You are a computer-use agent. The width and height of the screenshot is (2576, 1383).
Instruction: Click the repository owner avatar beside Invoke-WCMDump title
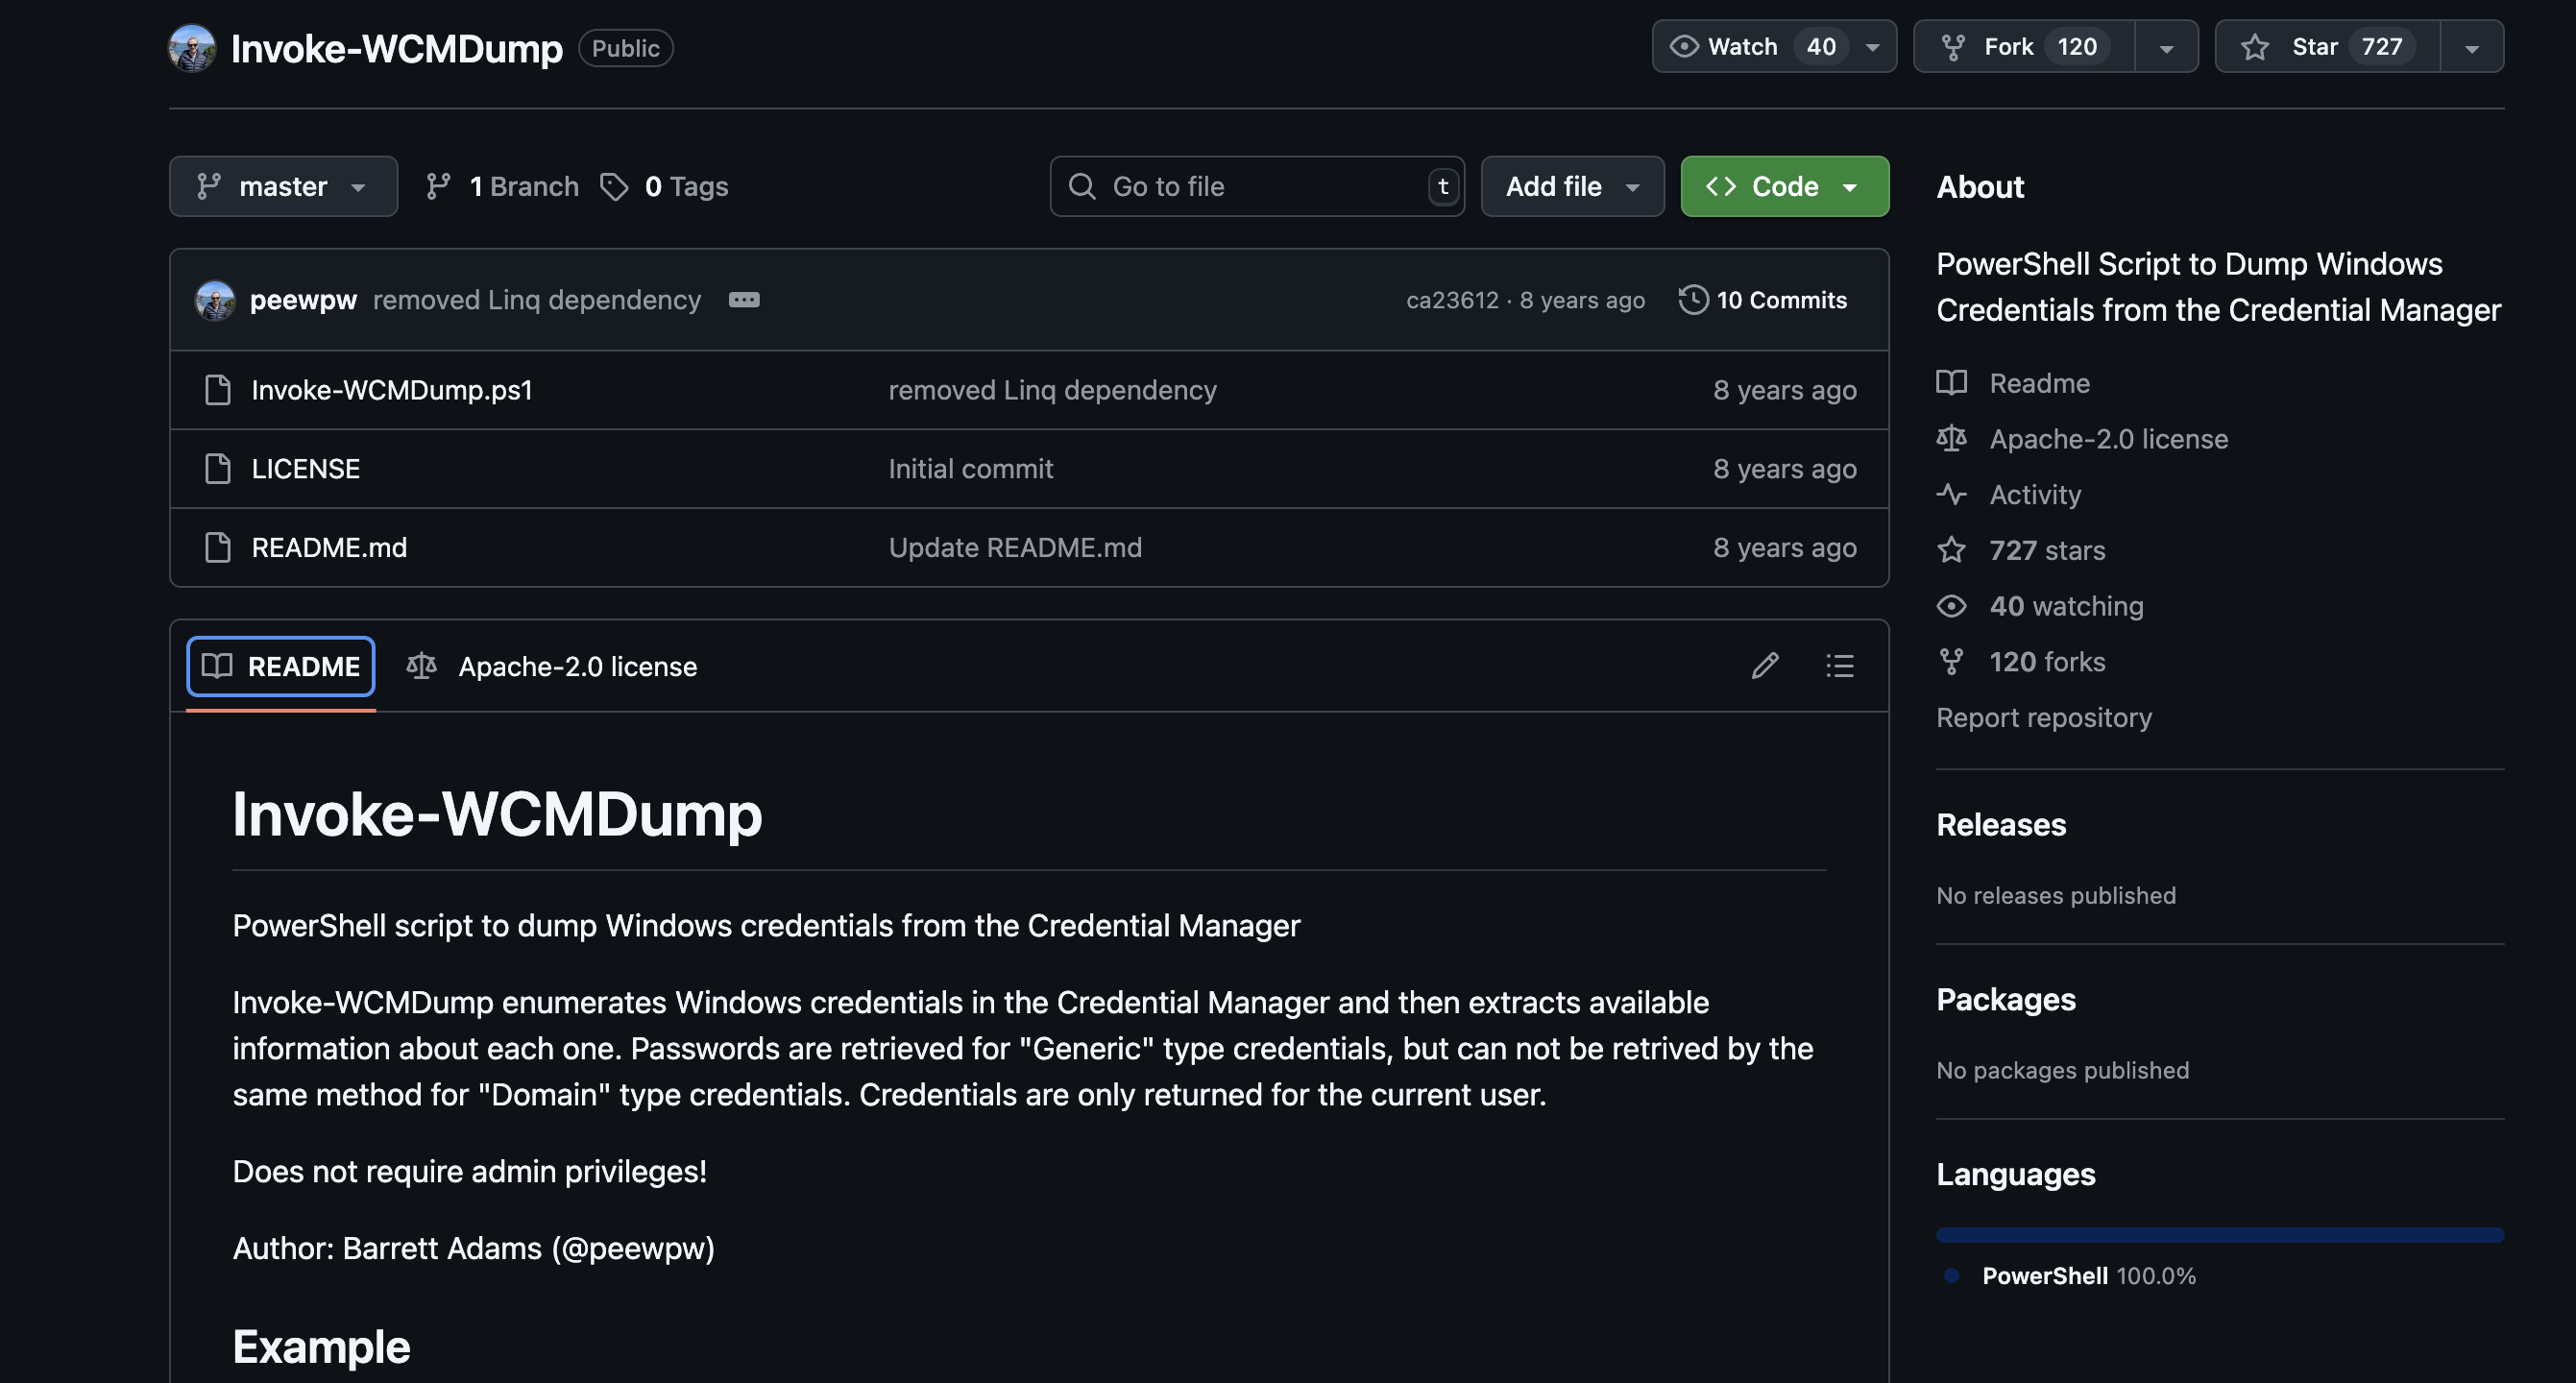[x=192, y=48]
